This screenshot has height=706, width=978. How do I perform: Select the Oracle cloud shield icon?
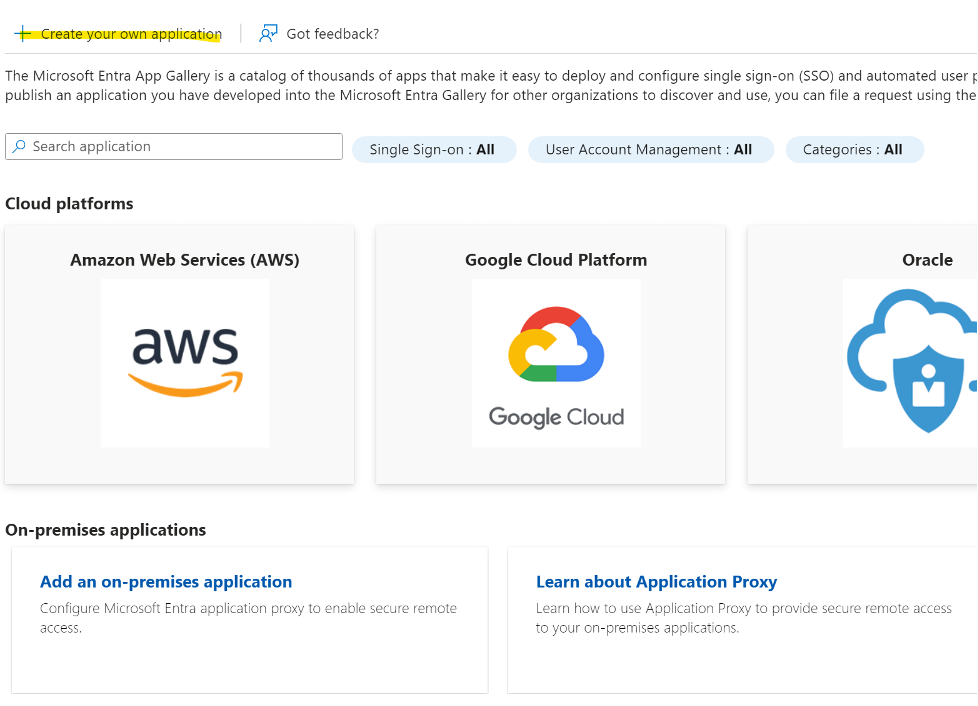click(911, 363)
